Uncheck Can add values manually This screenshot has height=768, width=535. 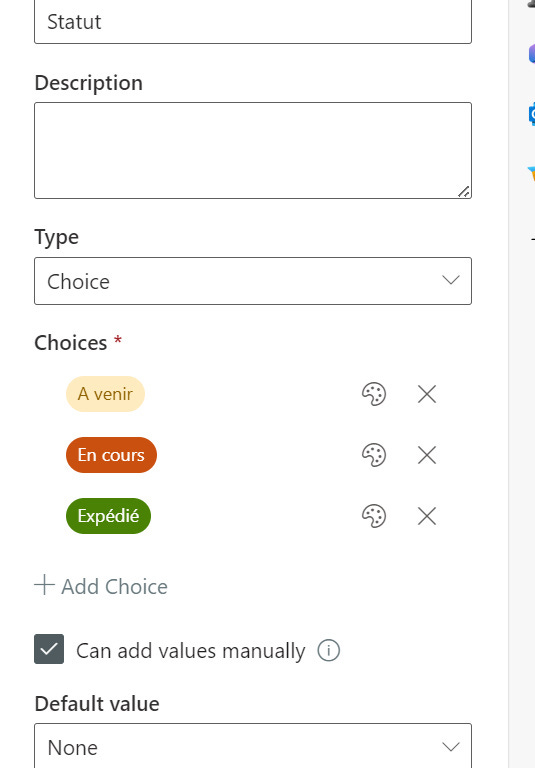tap(49, 649)
